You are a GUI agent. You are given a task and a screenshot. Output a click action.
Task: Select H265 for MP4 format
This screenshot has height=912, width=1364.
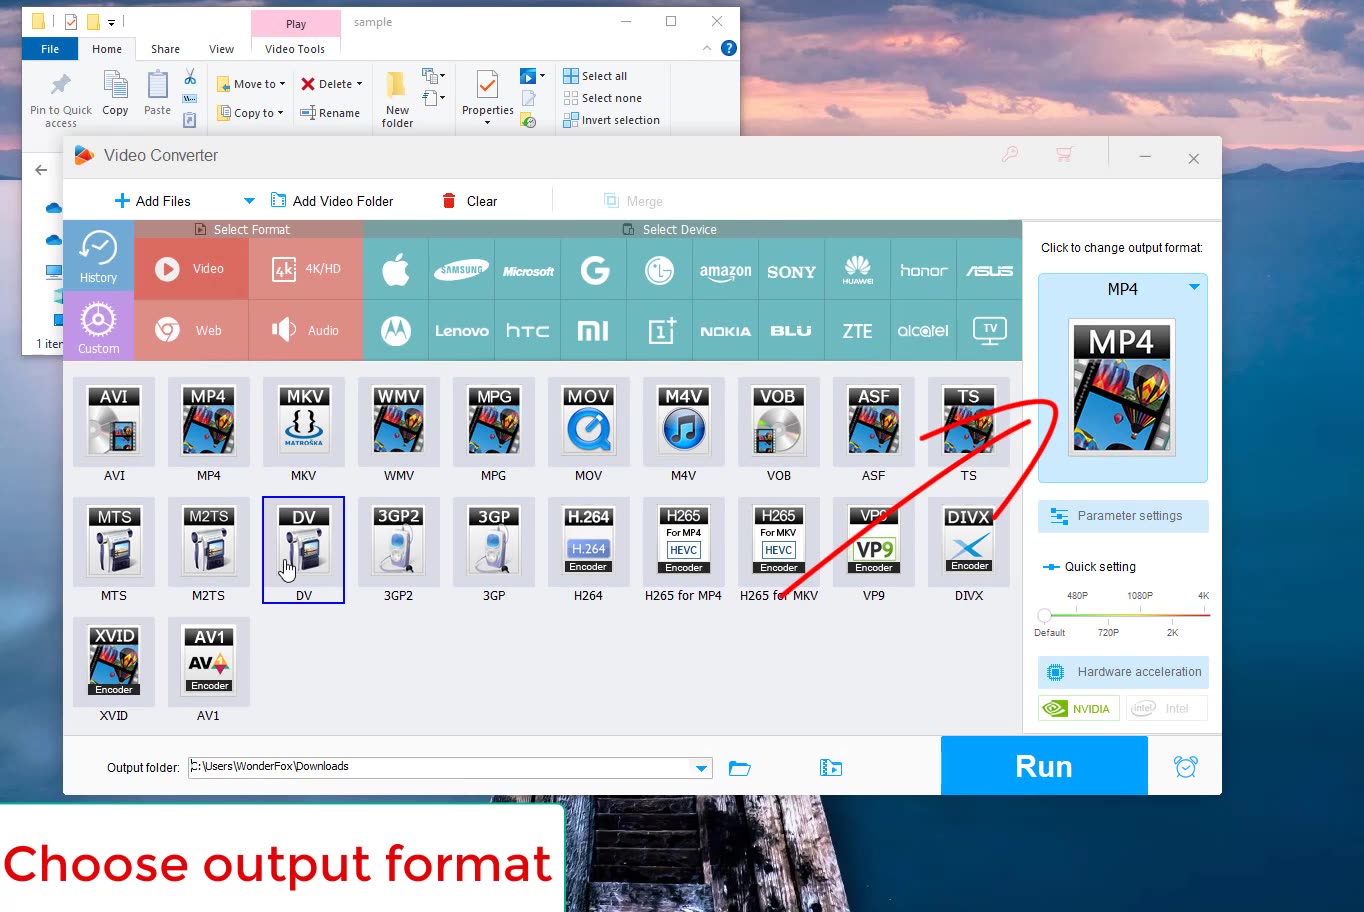coord(683,541)
